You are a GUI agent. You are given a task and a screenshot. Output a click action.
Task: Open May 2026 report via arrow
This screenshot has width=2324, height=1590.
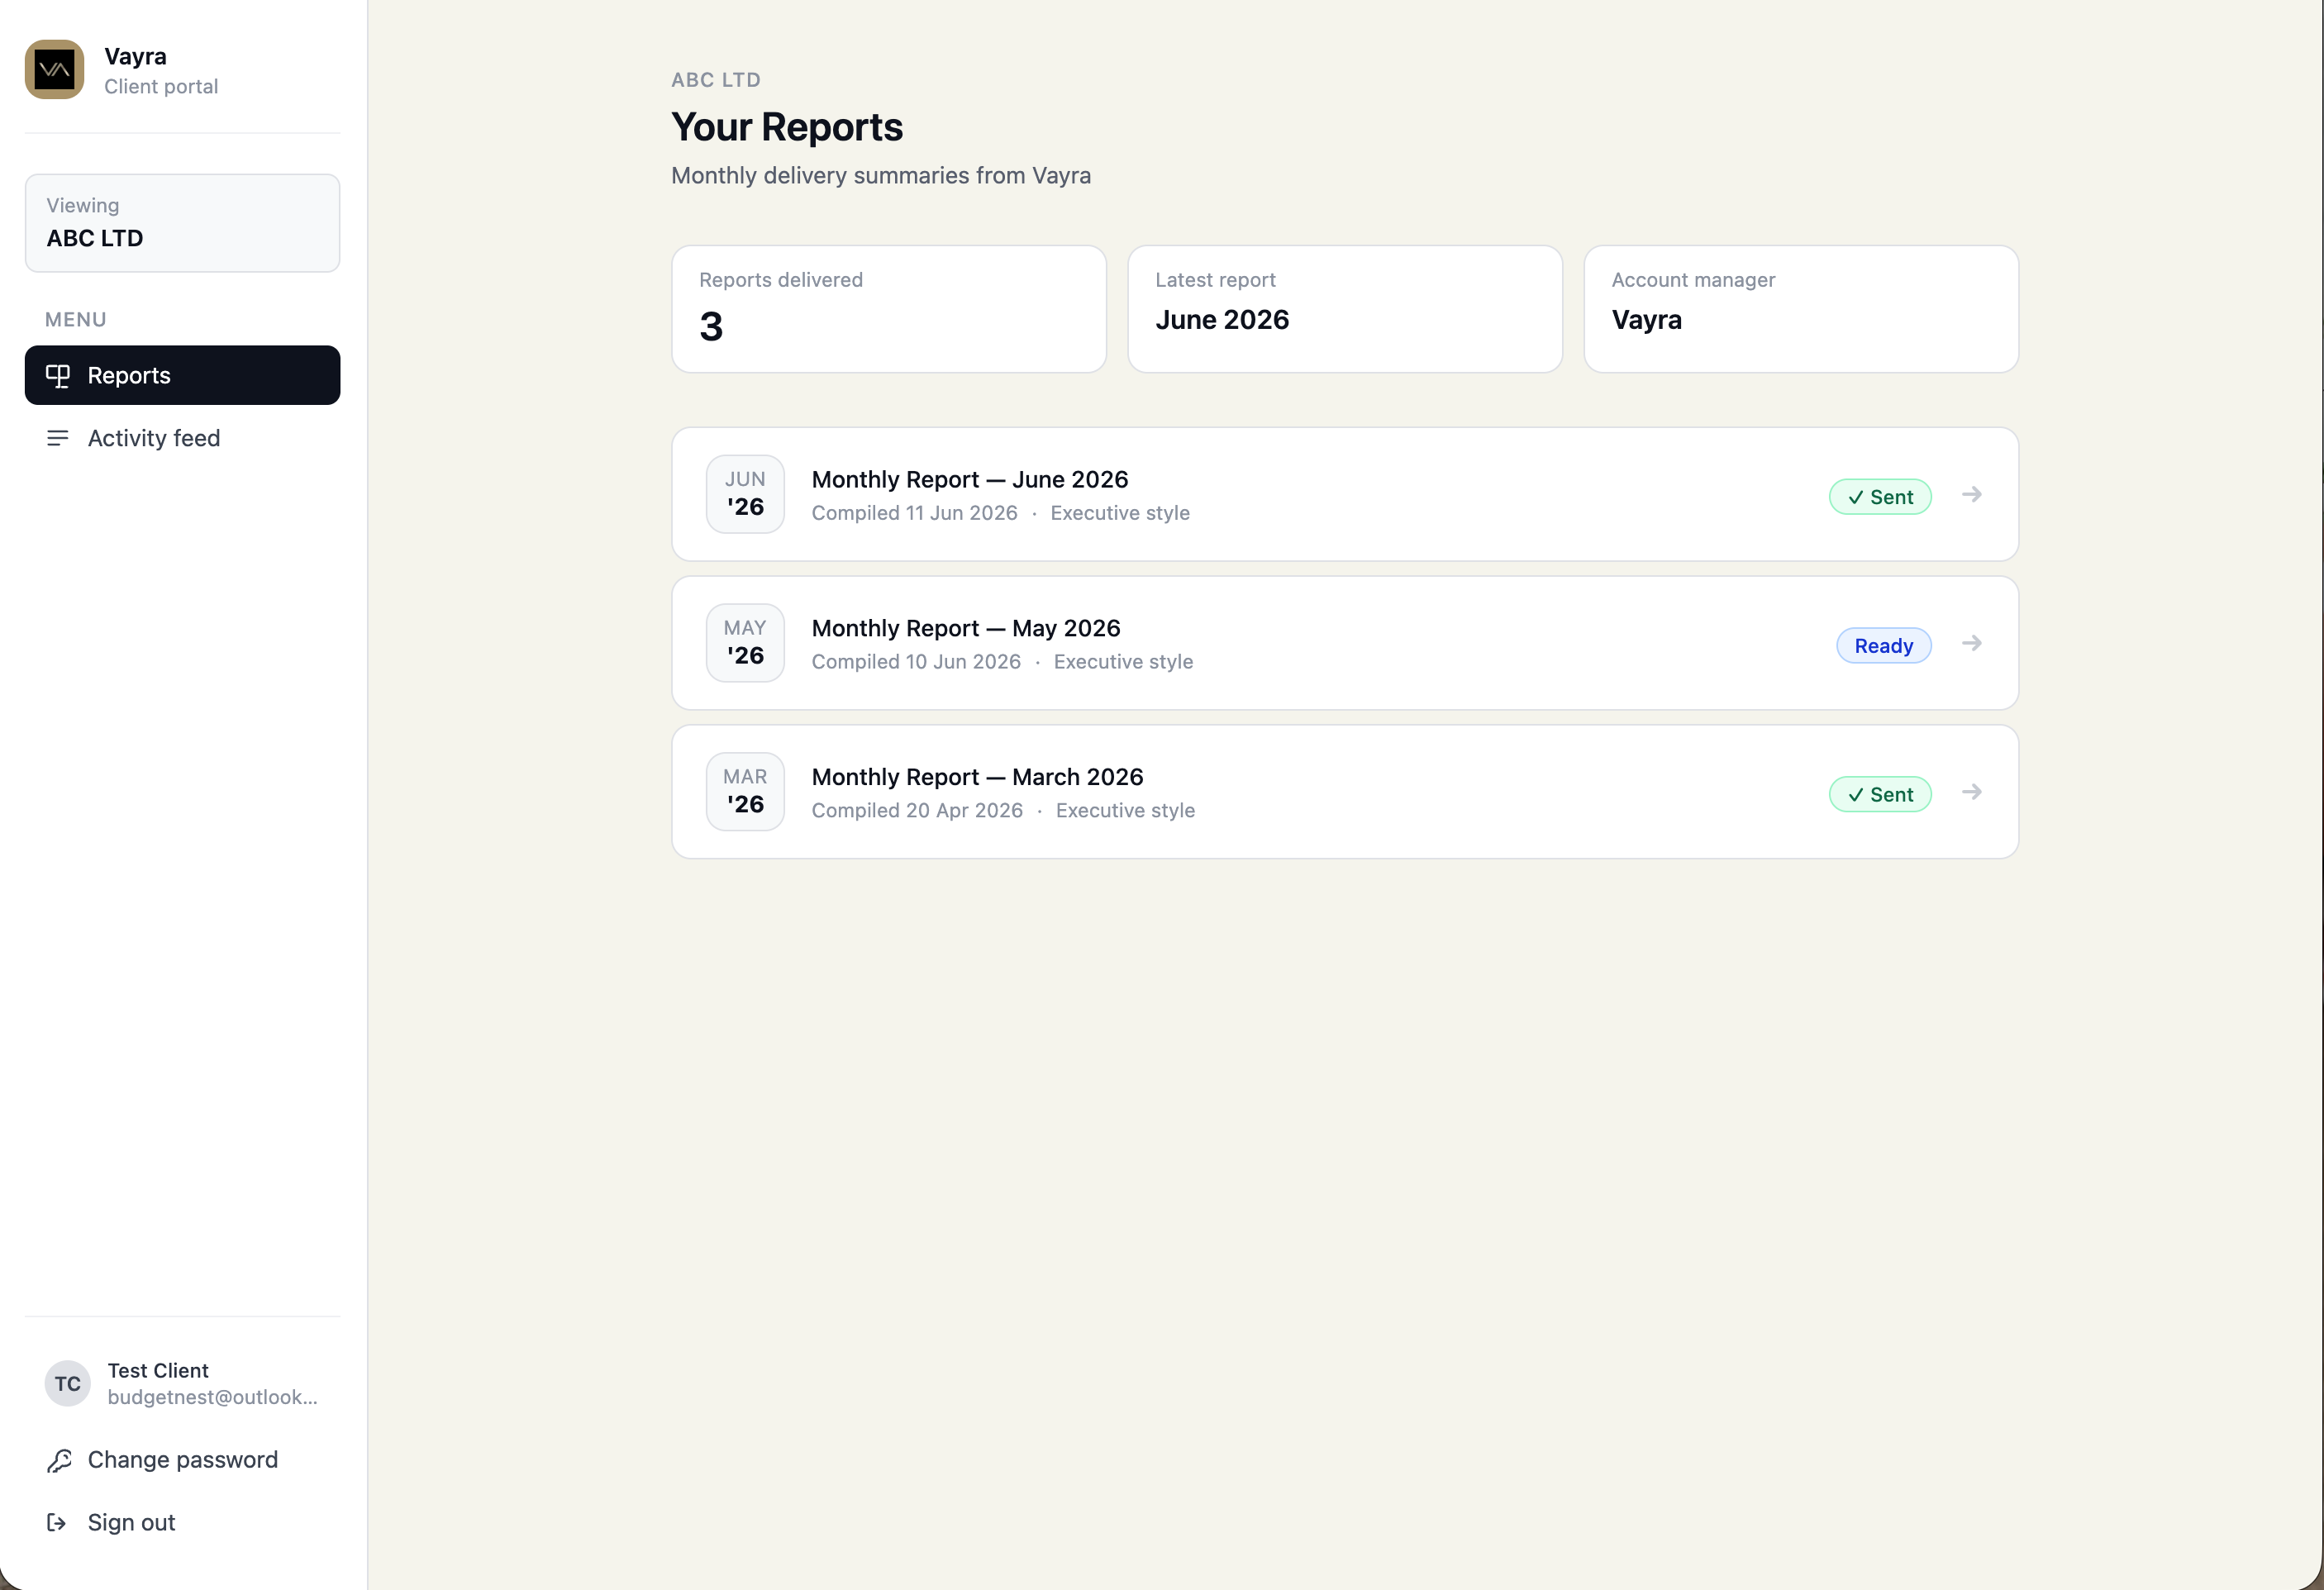click(x=1972, y=643)
